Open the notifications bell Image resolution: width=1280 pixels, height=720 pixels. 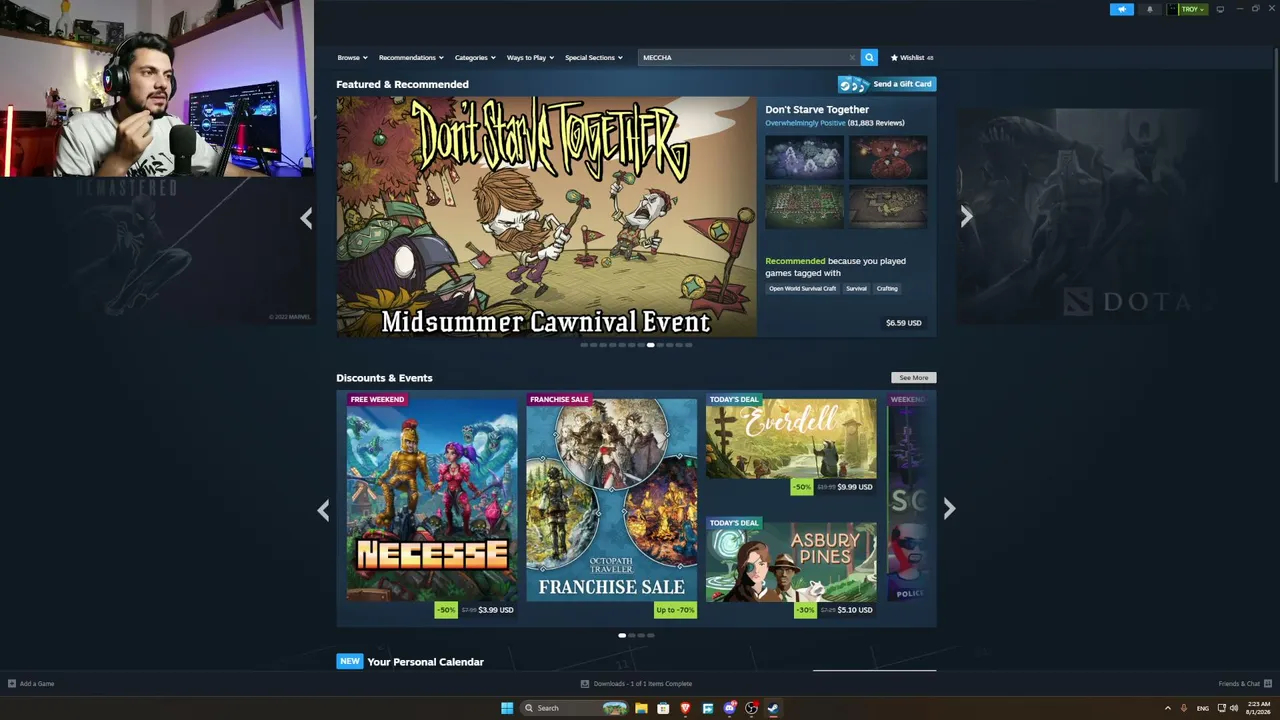1149,9
